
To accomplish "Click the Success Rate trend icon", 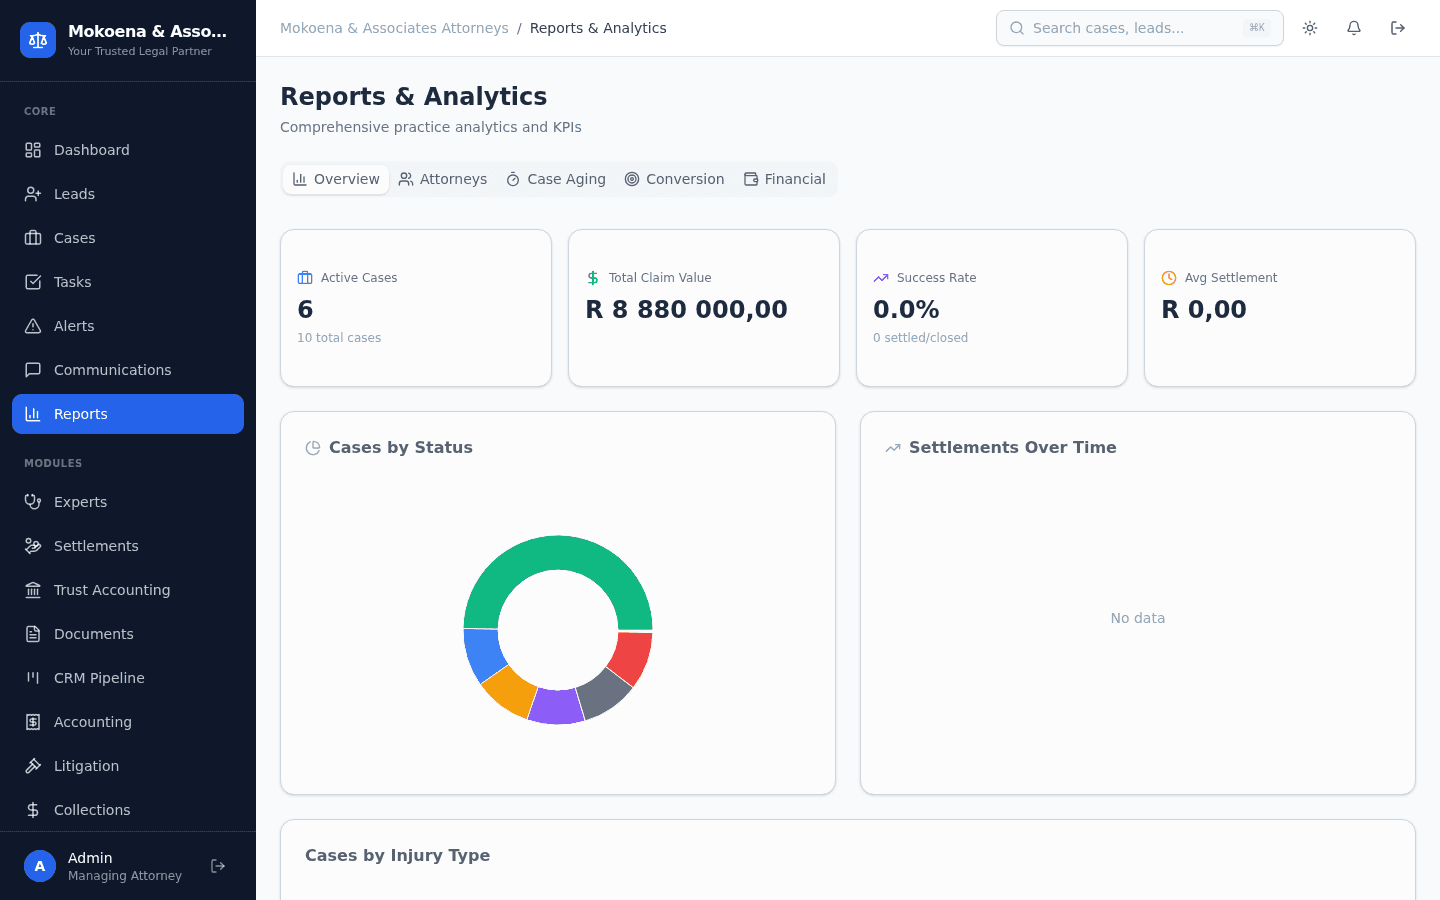I will (x=881, y=278).
